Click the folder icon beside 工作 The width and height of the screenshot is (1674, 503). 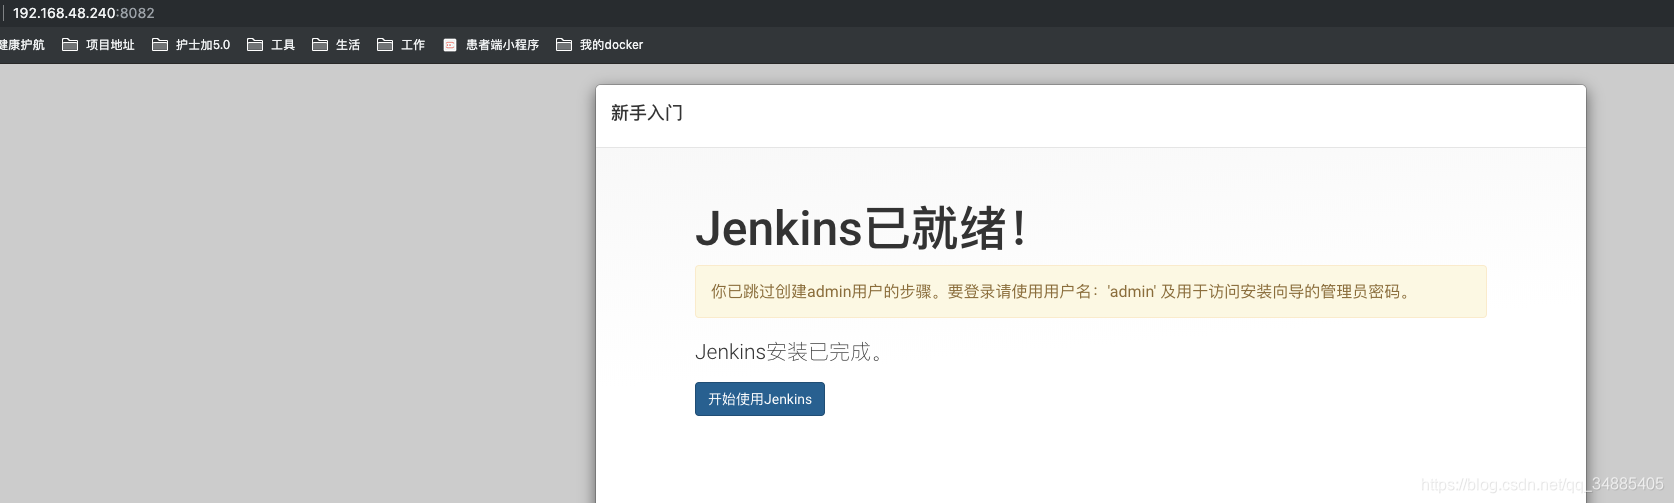coord(385,45)
